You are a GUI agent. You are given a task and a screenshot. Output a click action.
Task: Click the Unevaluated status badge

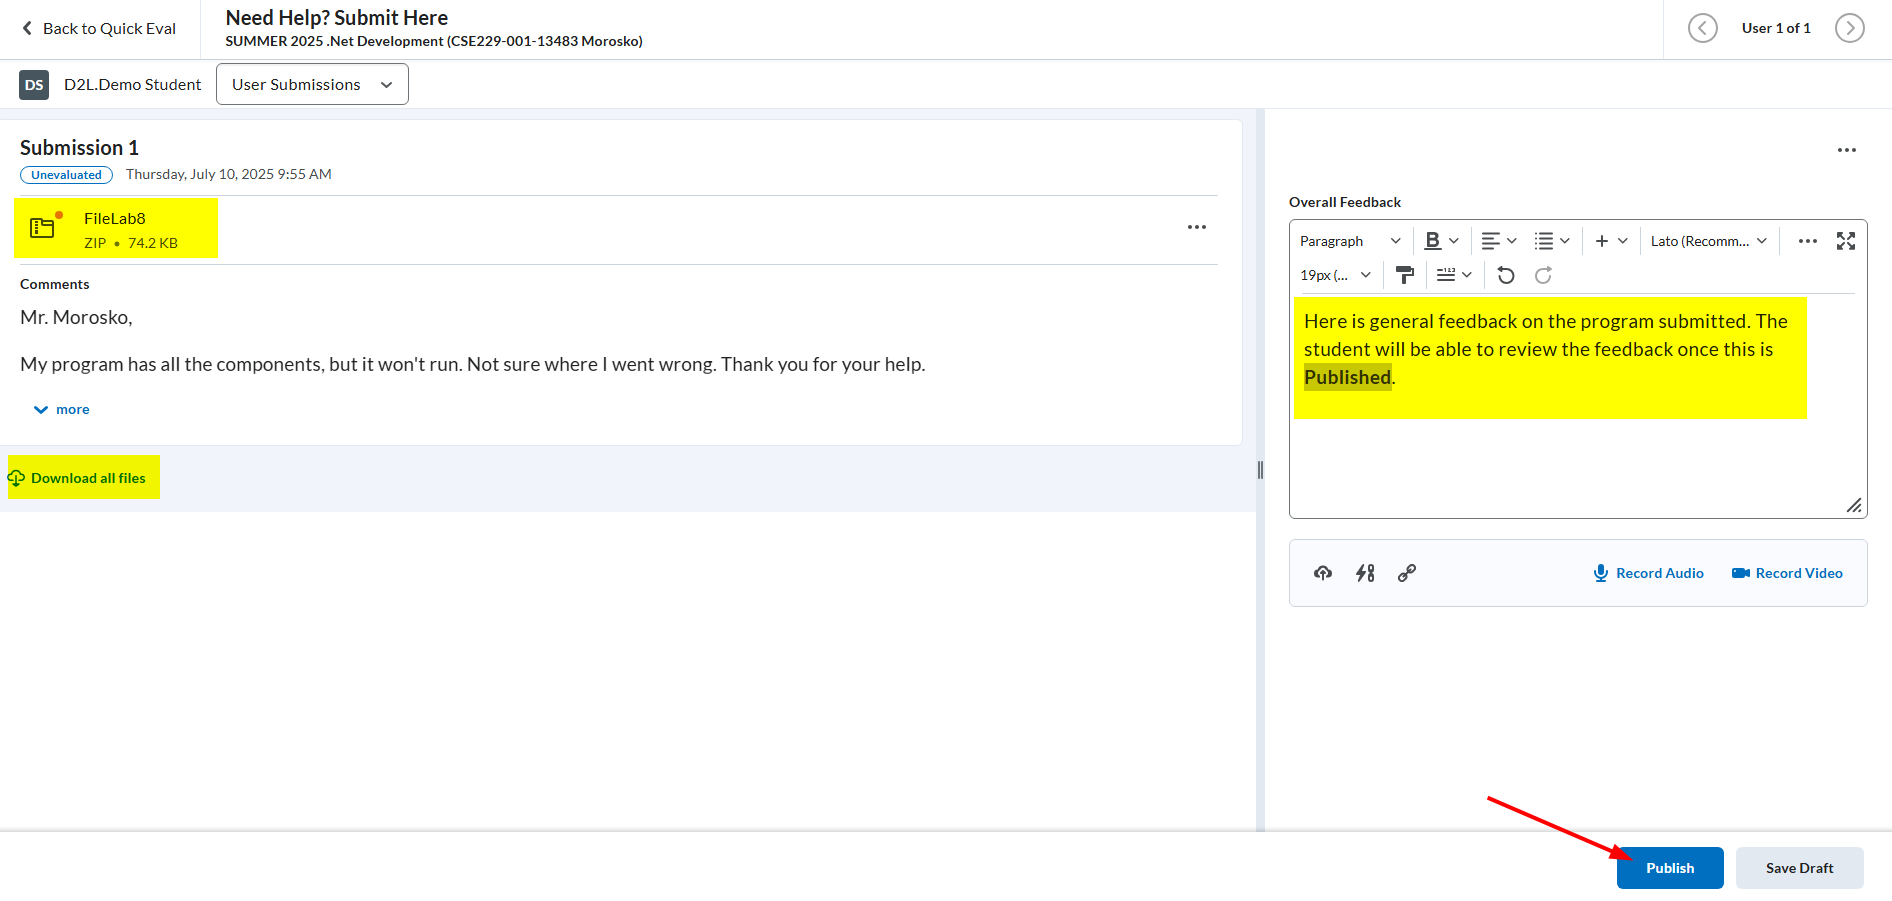pyautogui.click(x=66, y=175)
